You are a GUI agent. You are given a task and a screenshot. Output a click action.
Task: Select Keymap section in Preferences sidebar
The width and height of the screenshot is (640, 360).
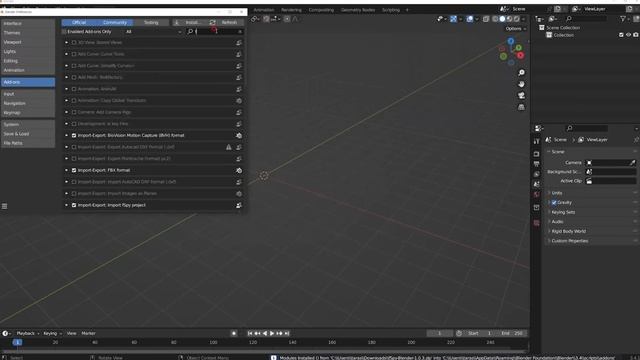[28, 113]
